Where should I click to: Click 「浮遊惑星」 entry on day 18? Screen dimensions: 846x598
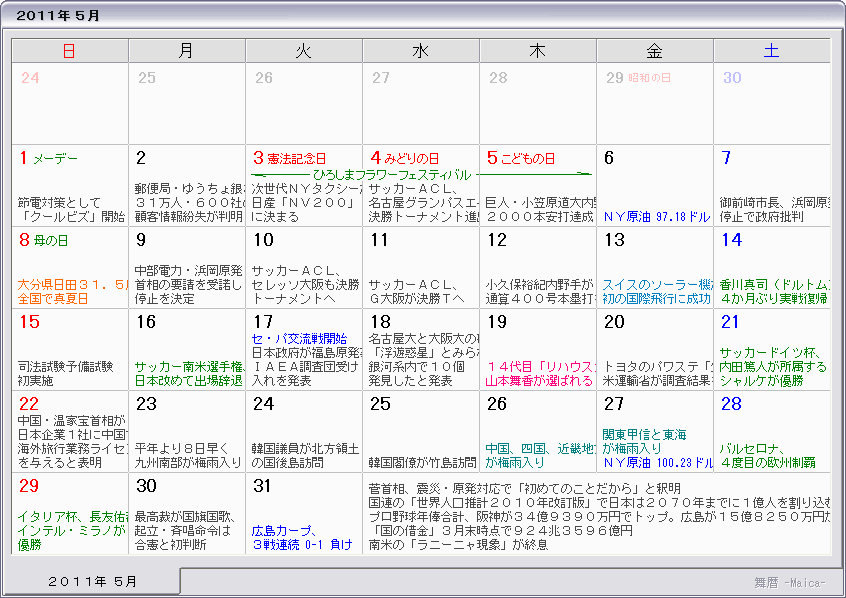click(x=424, y=352)
